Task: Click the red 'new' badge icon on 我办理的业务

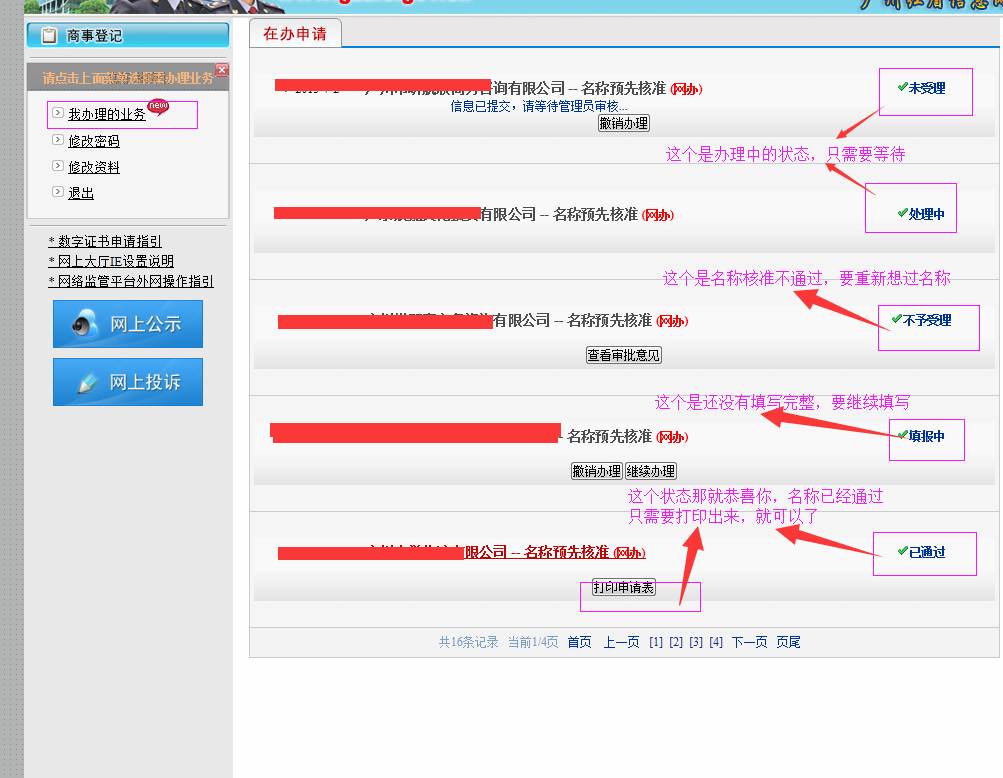Action: click(x=158, y=107)
